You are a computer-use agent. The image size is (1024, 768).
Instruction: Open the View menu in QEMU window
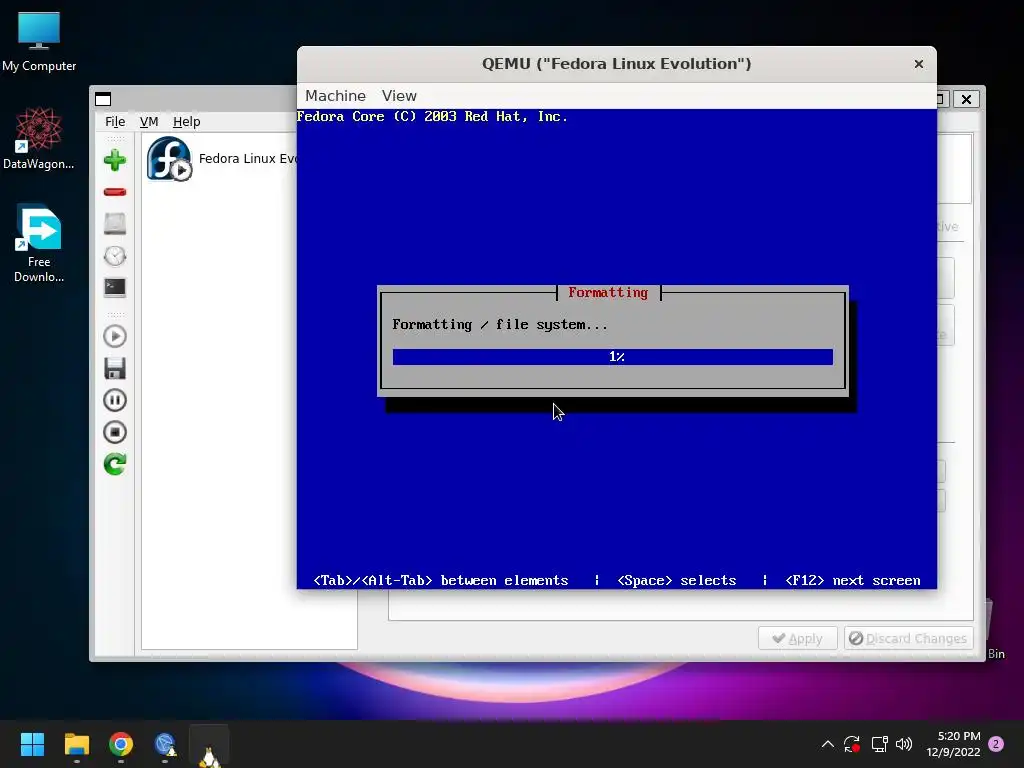[x=399, y=96]
